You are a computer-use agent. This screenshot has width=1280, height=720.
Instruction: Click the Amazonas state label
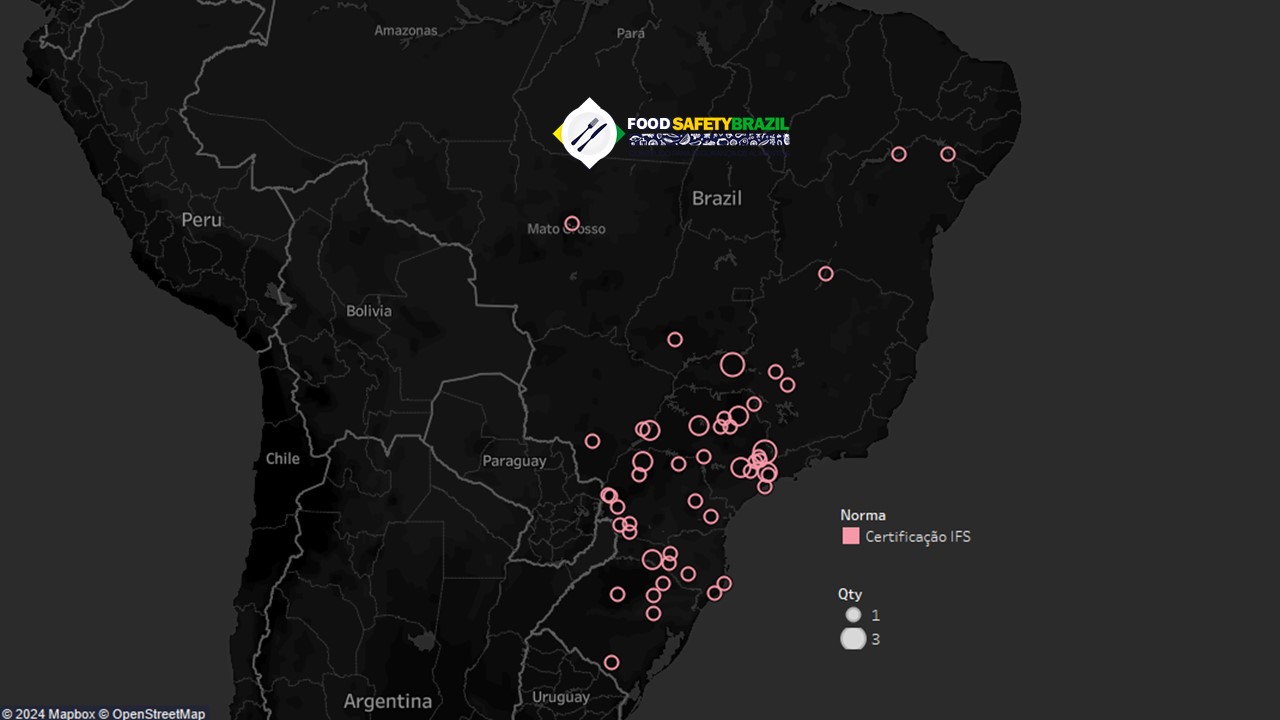coord(406,30)
